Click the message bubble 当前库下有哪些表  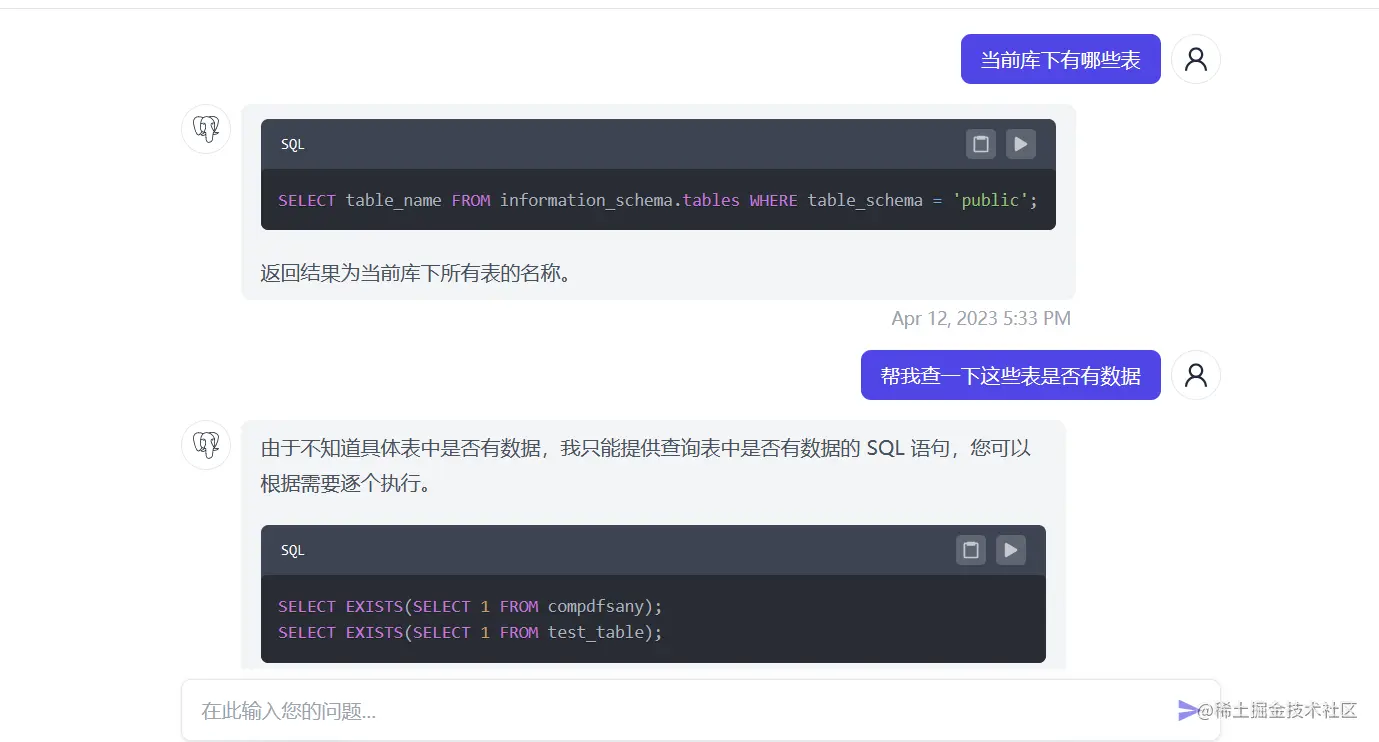pyautogui.click(x=1060, y=59)
